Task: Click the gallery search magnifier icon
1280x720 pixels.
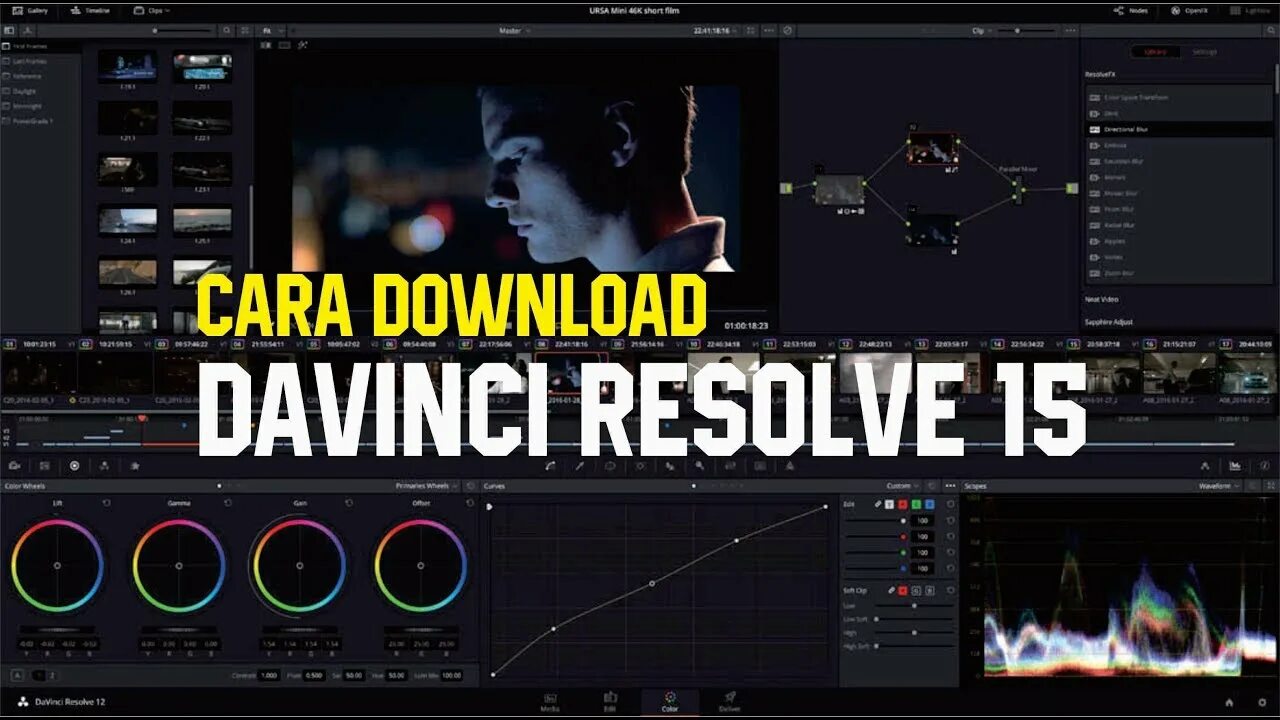Action: coord(228,31)
